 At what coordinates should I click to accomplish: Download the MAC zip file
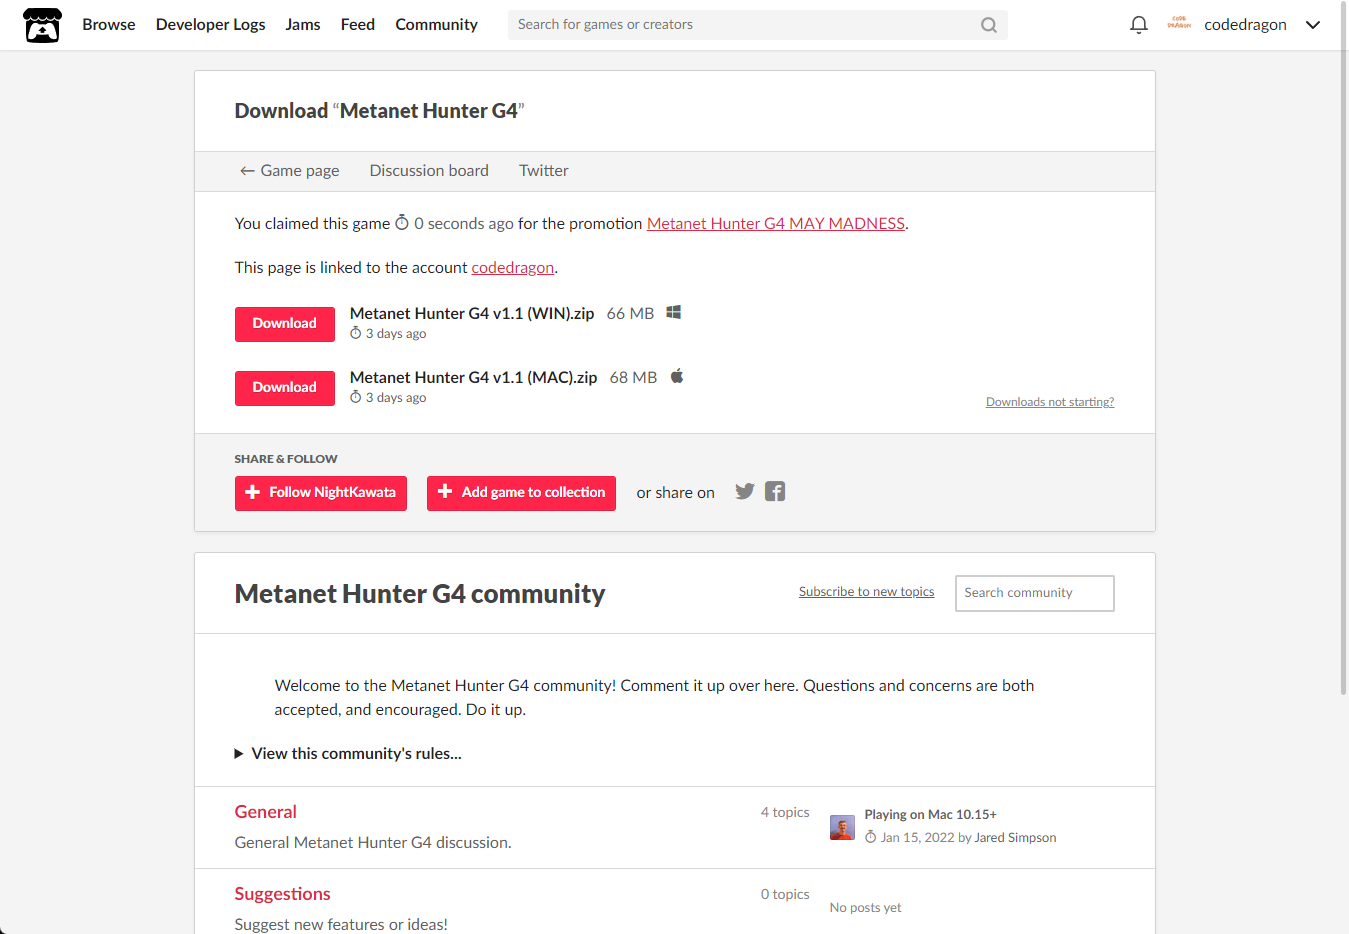[x=285, y=388]
